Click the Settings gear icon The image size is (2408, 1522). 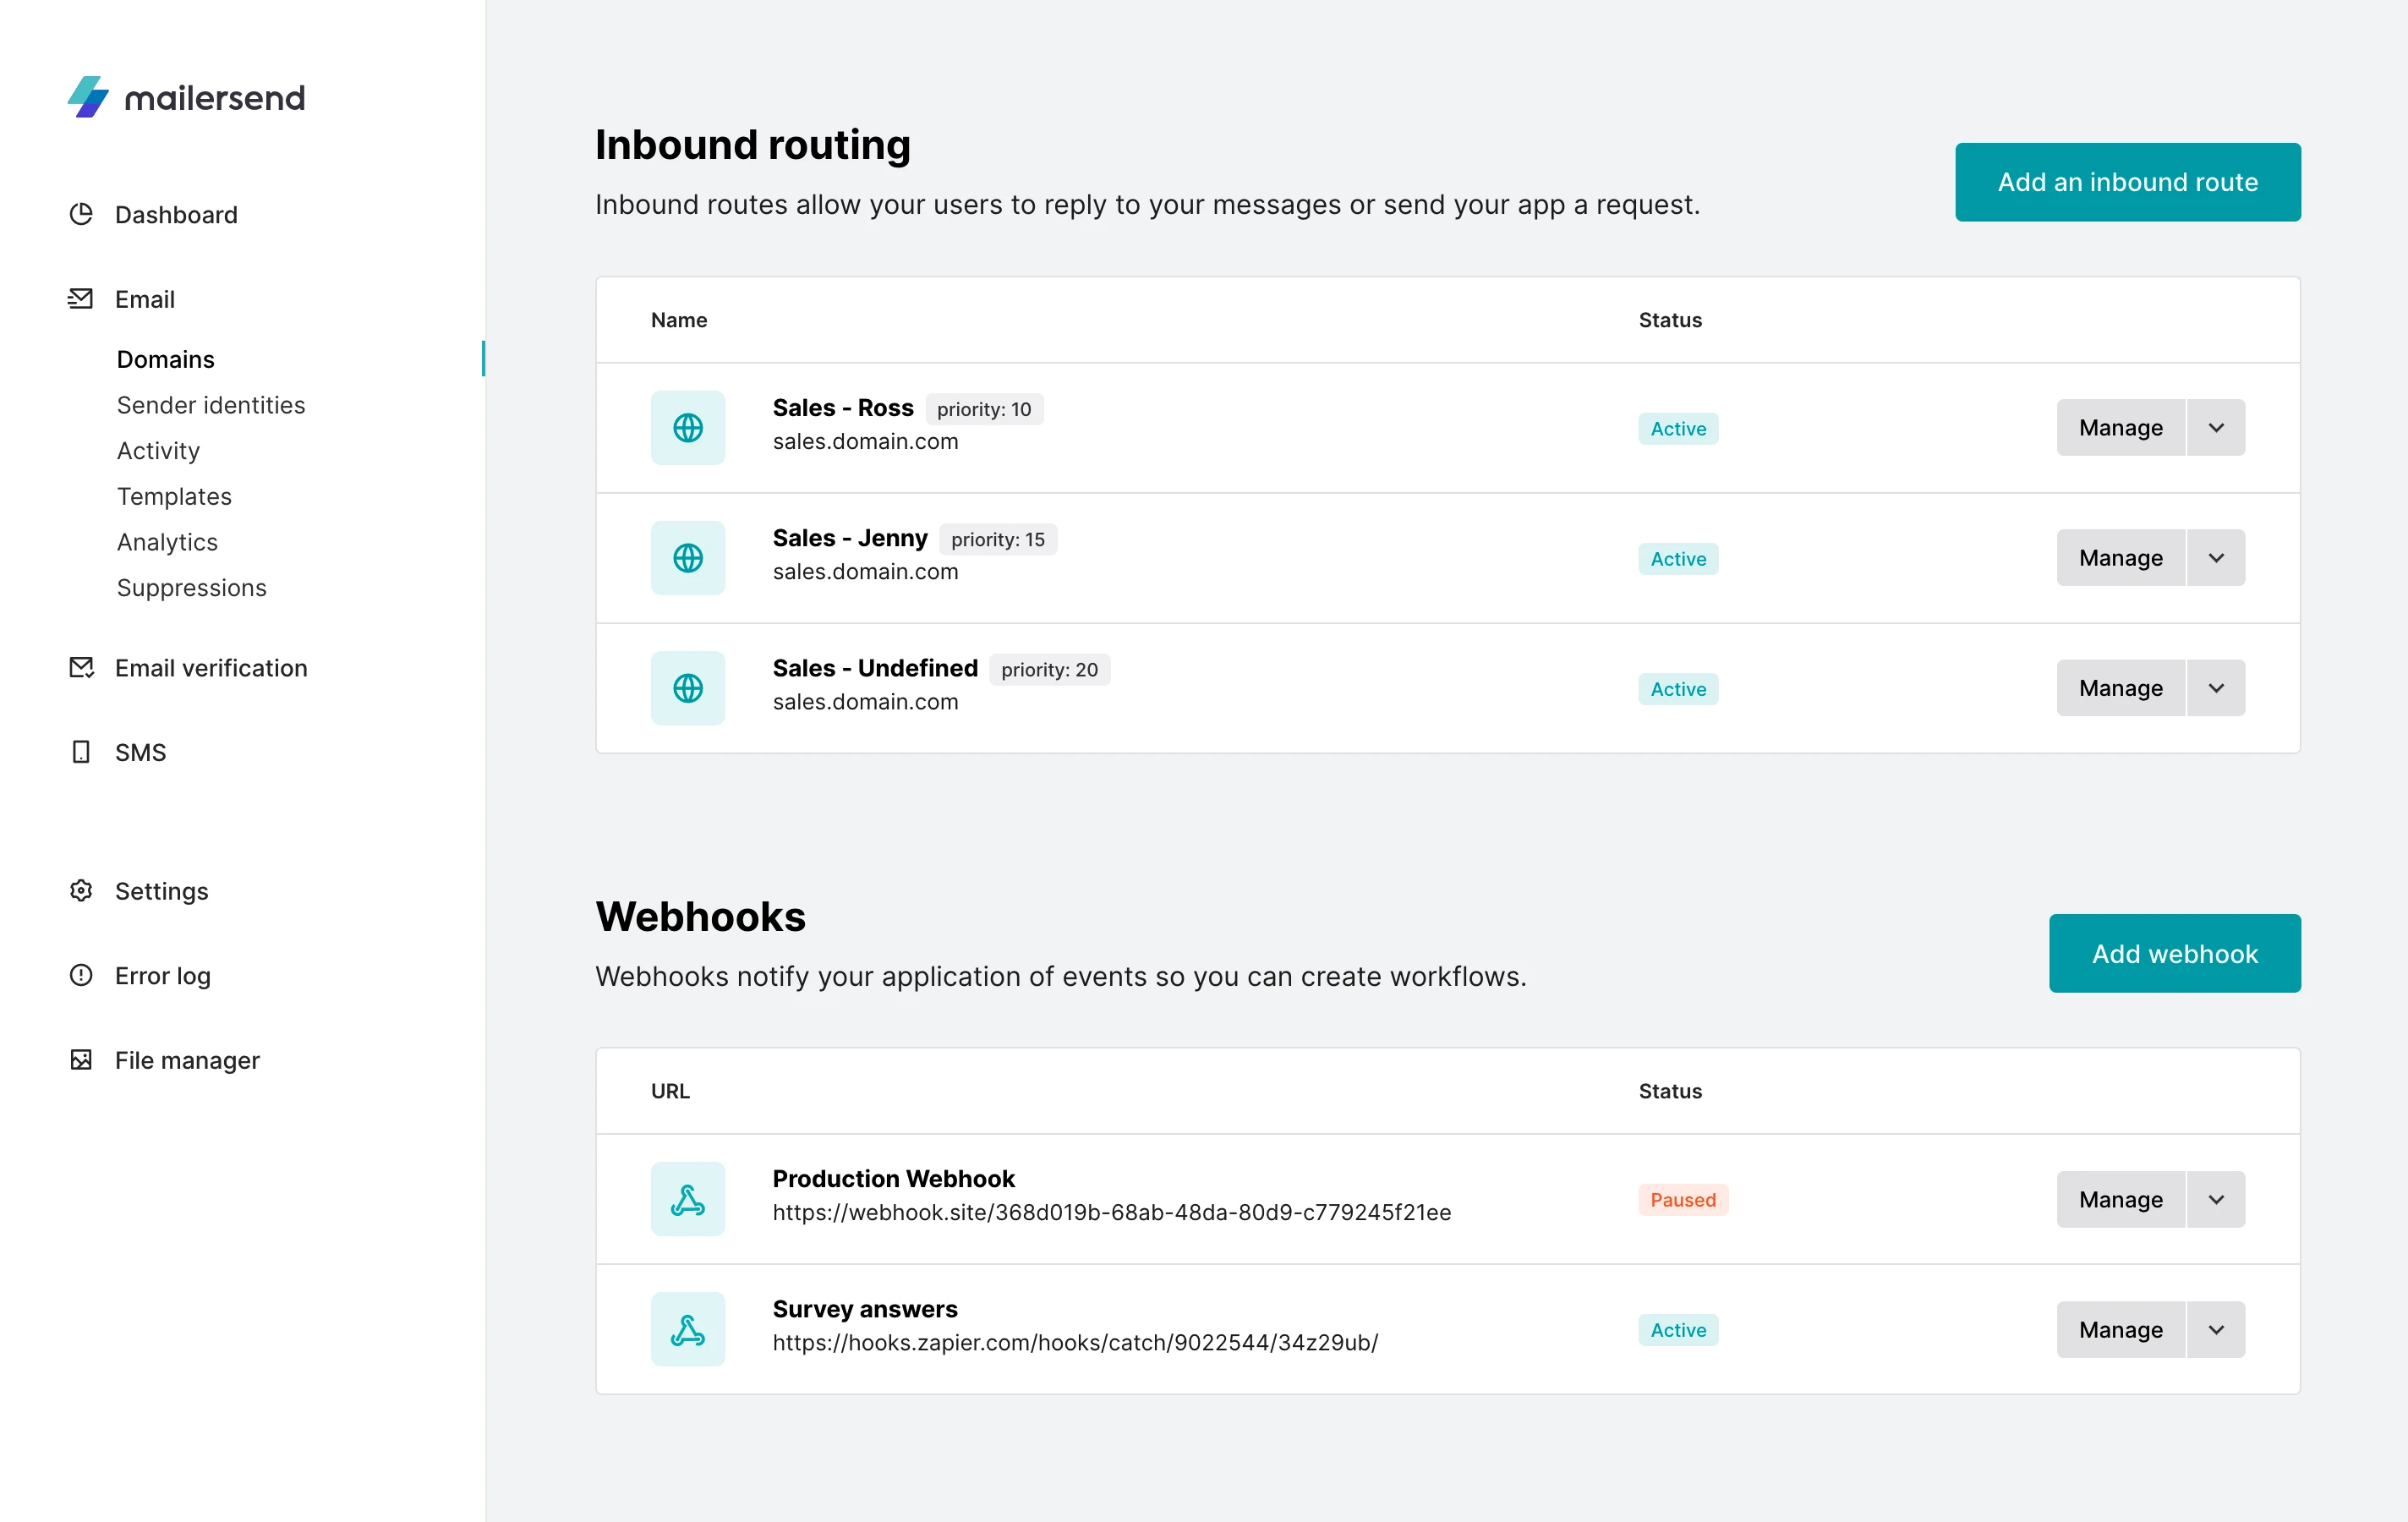pyautogui.click(x=81, y=891)
